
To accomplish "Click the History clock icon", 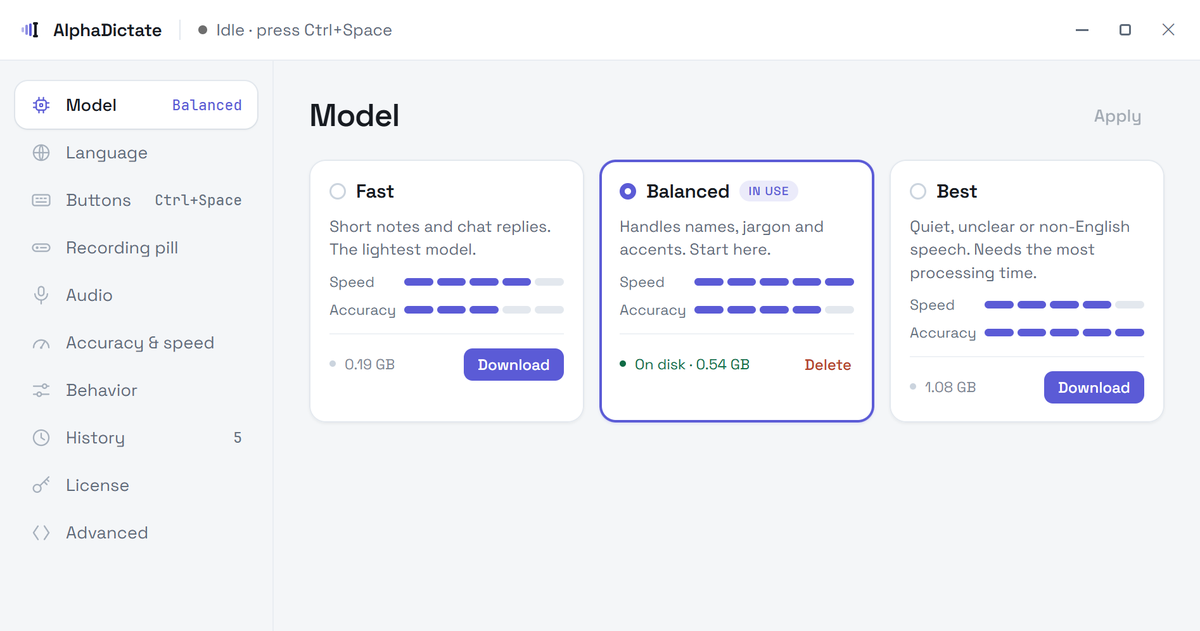I will (41, 438).
